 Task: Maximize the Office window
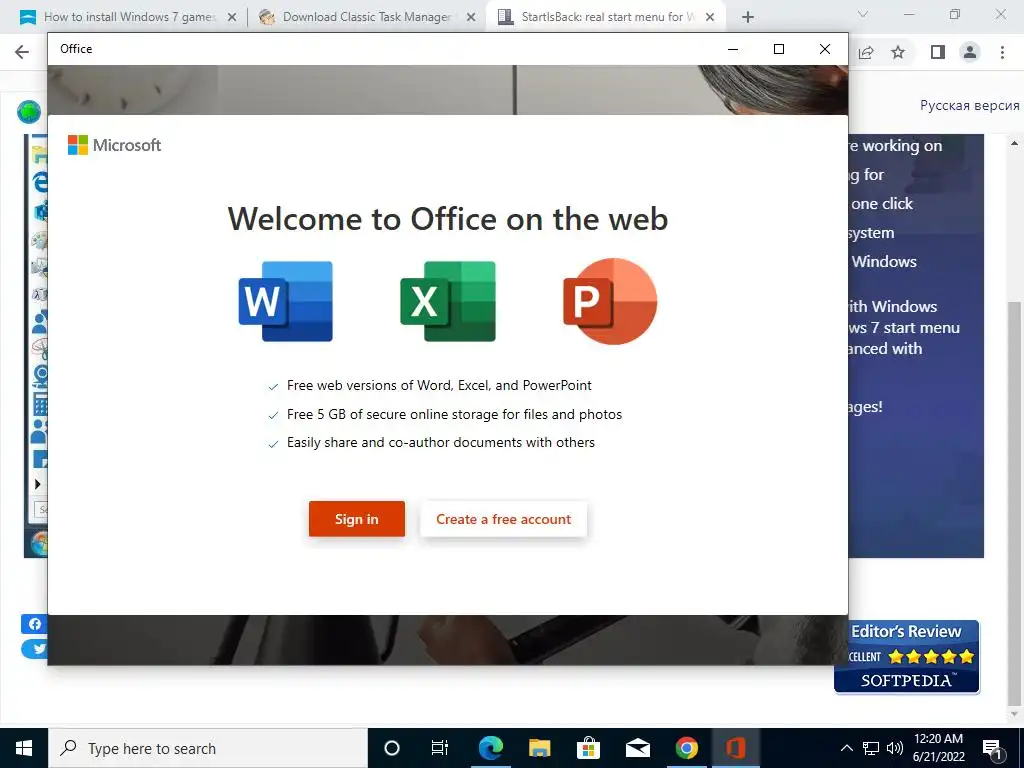[x=778, y=49]
